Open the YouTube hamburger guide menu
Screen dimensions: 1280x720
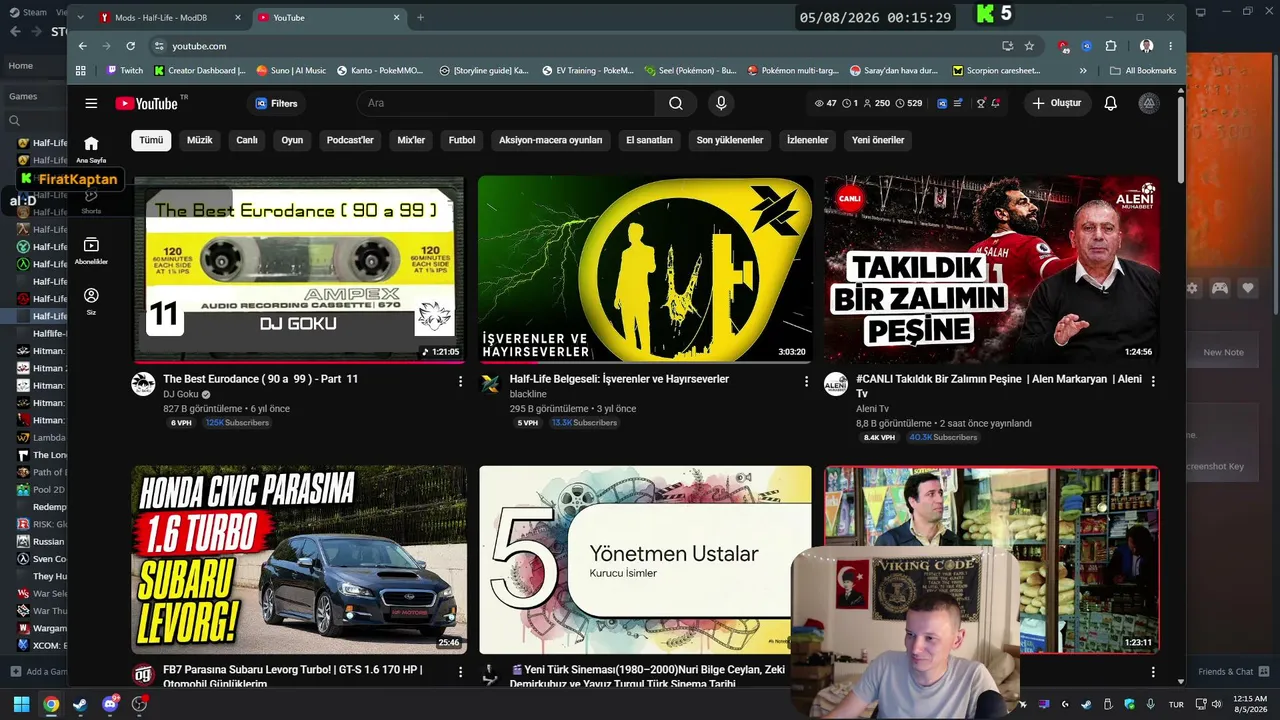pos(91,103)
